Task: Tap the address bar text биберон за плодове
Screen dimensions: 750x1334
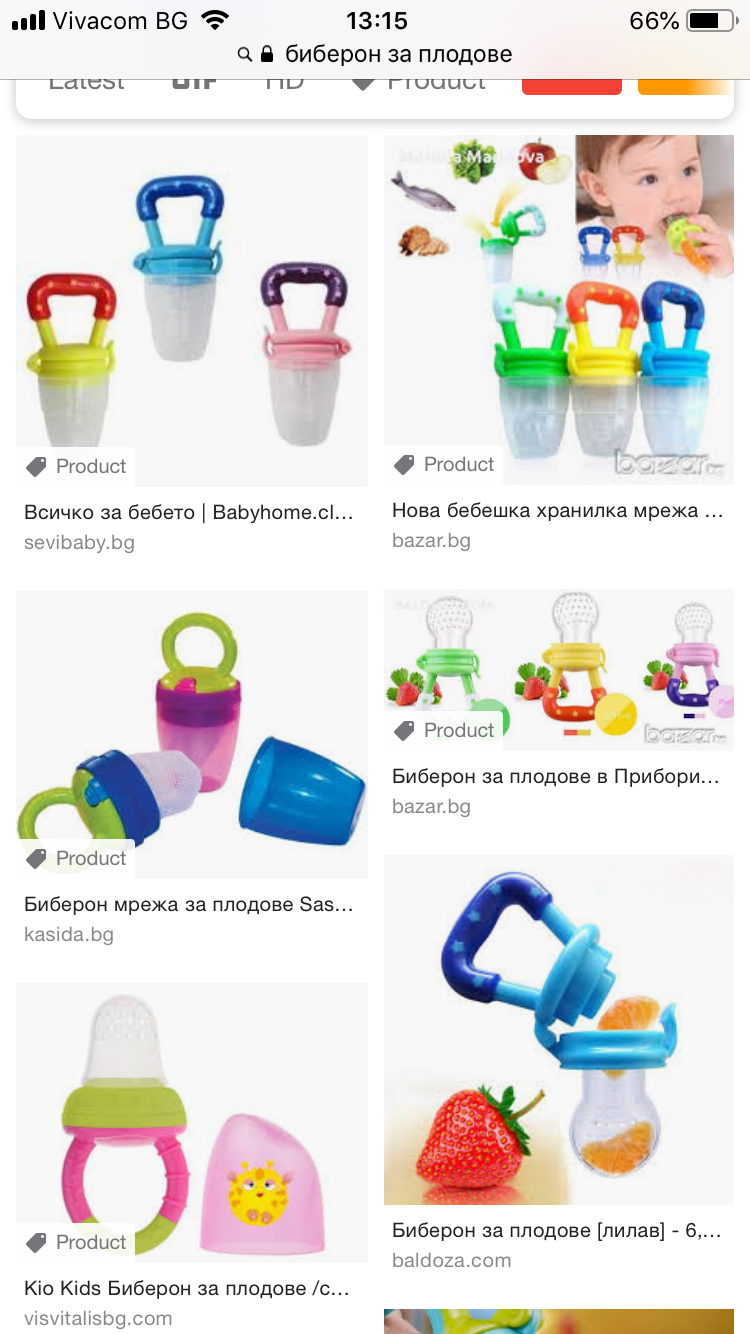Action: [399, 54]
